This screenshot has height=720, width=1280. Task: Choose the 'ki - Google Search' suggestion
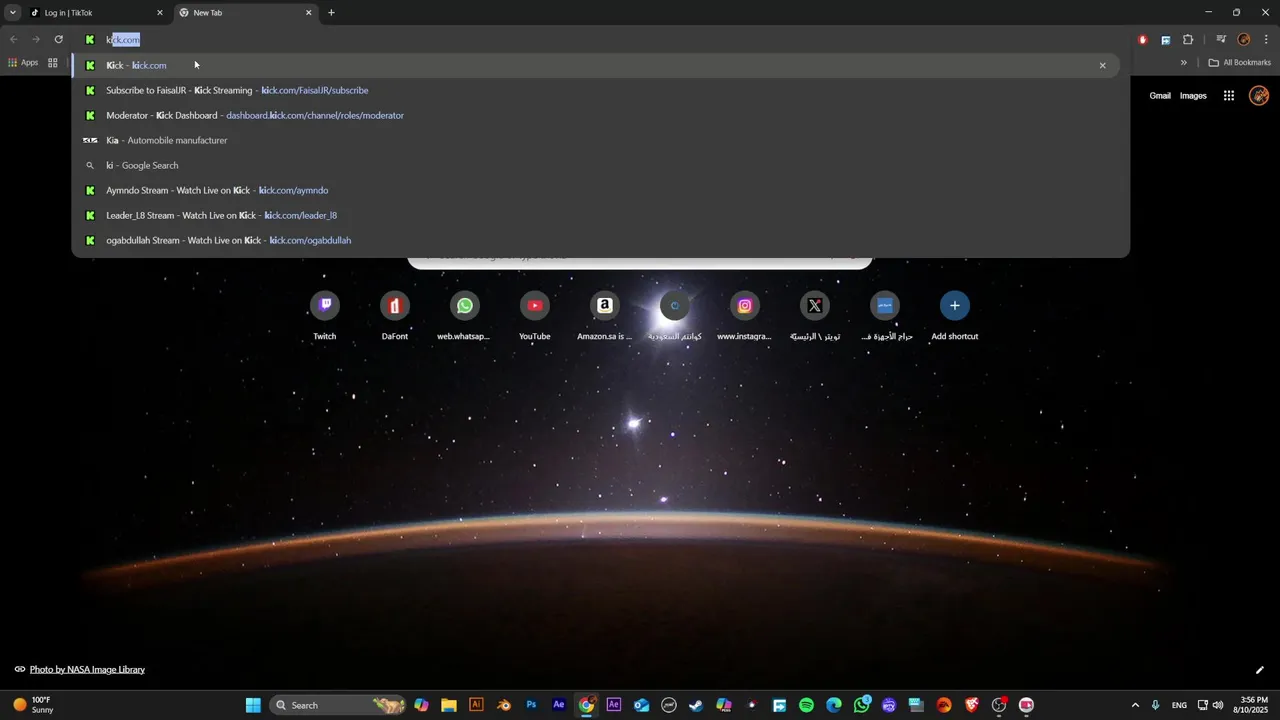click(600, 165)
